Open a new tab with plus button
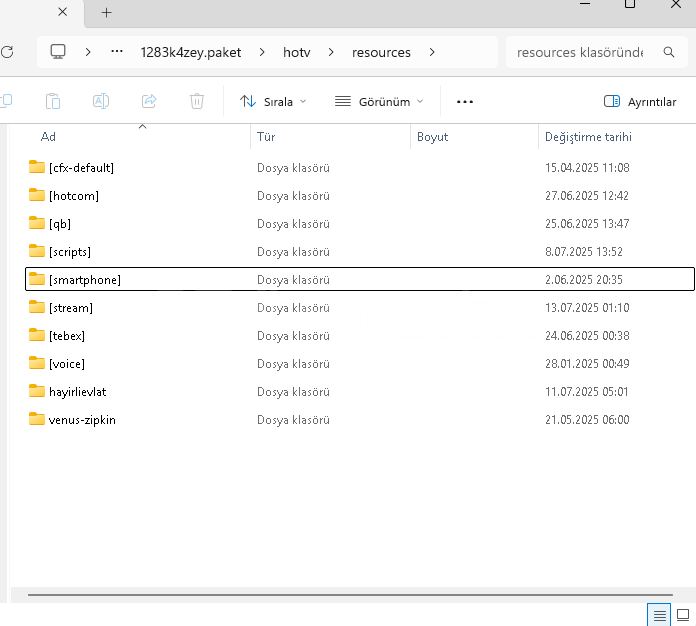This screenshot has height=626, width=696. (x=106, y=12)
